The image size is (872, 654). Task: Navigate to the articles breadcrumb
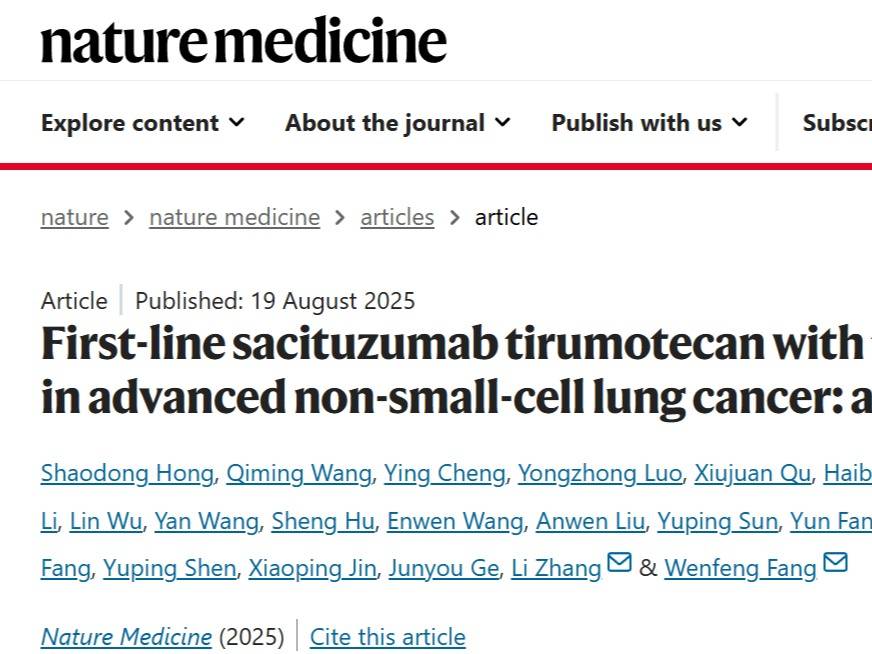point(397,217)
